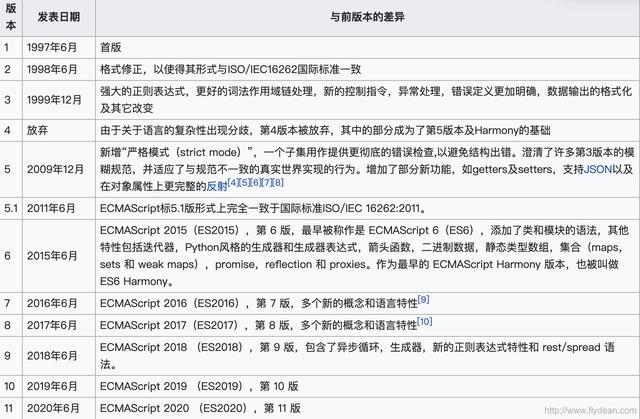This screenshot has height=419, width=640.
Task: Open footnote reference [5]
Action: tap(244, 182)
